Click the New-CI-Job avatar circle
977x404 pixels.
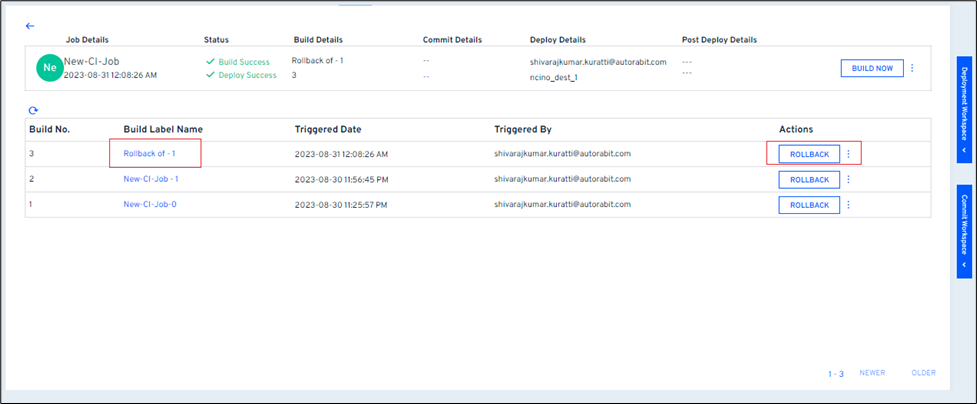49,68
